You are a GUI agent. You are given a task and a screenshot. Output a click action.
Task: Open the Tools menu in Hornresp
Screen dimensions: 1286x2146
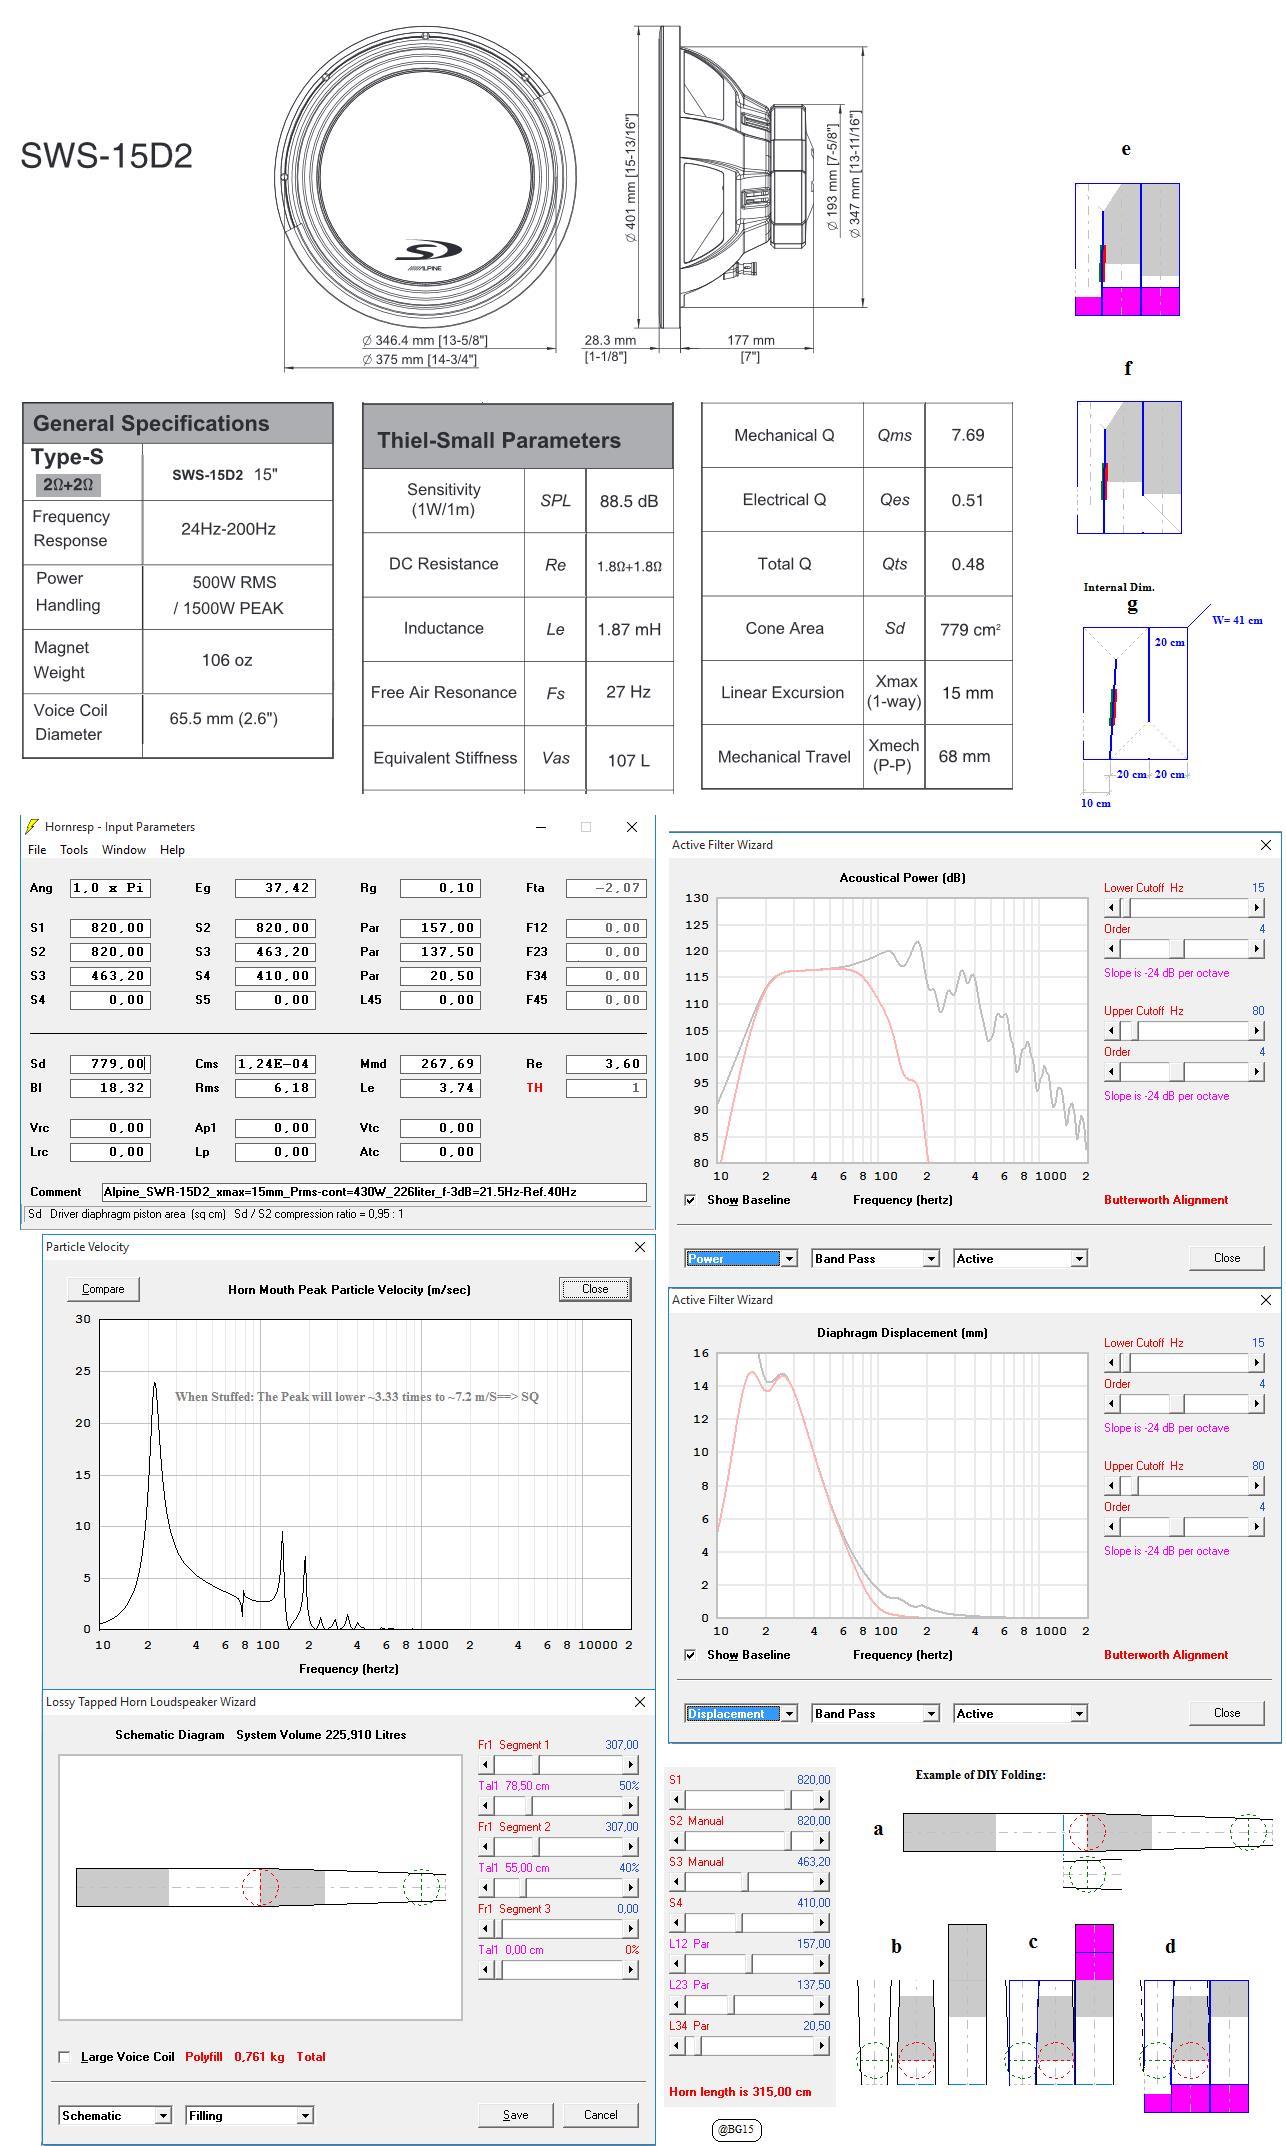74,850
